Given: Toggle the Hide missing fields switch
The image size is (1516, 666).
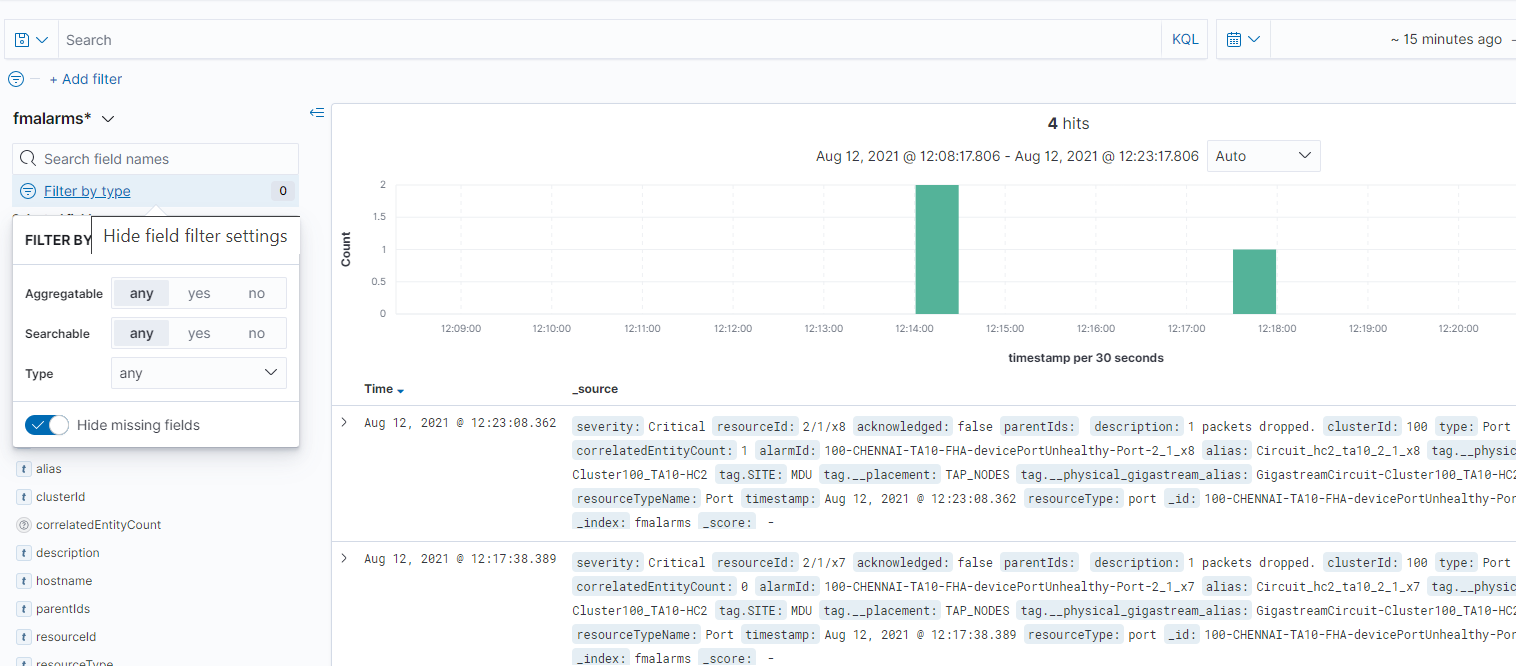Looking at the screenshot, I should pyautogui.click(x=47, y=425).
